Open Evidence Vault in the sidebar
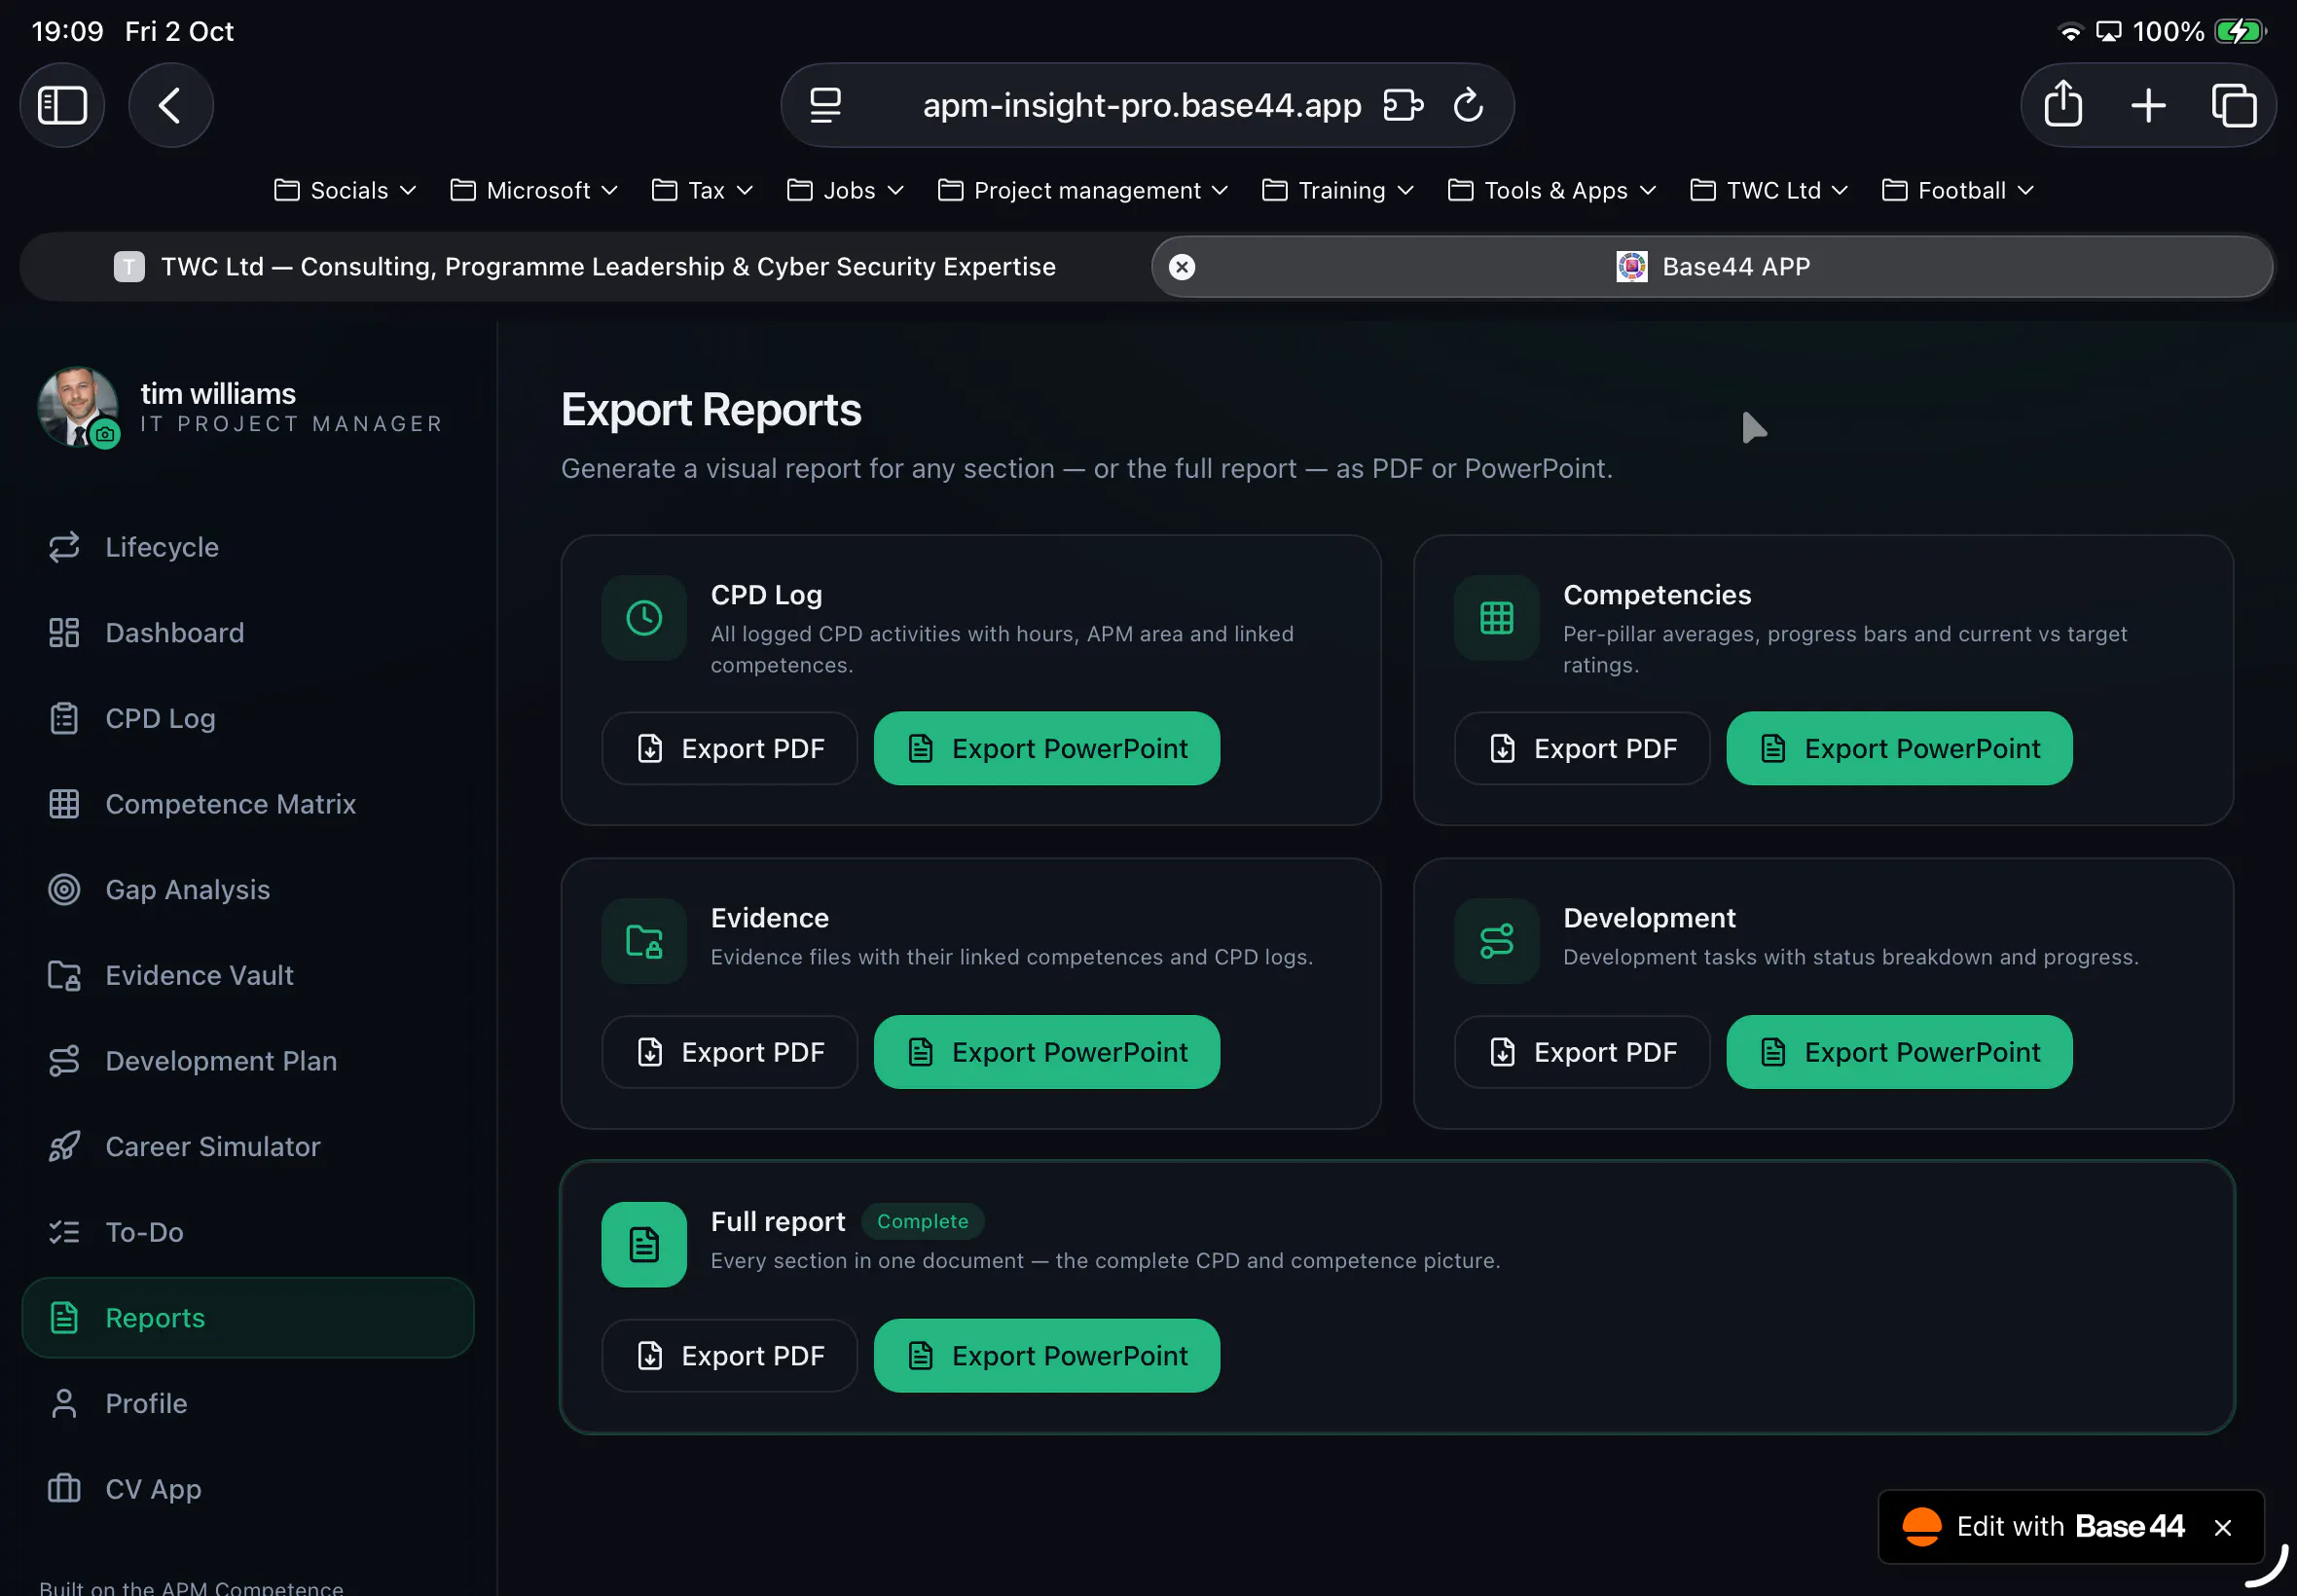Viewport: 2297px width, 1596px height. coord(248,975)
